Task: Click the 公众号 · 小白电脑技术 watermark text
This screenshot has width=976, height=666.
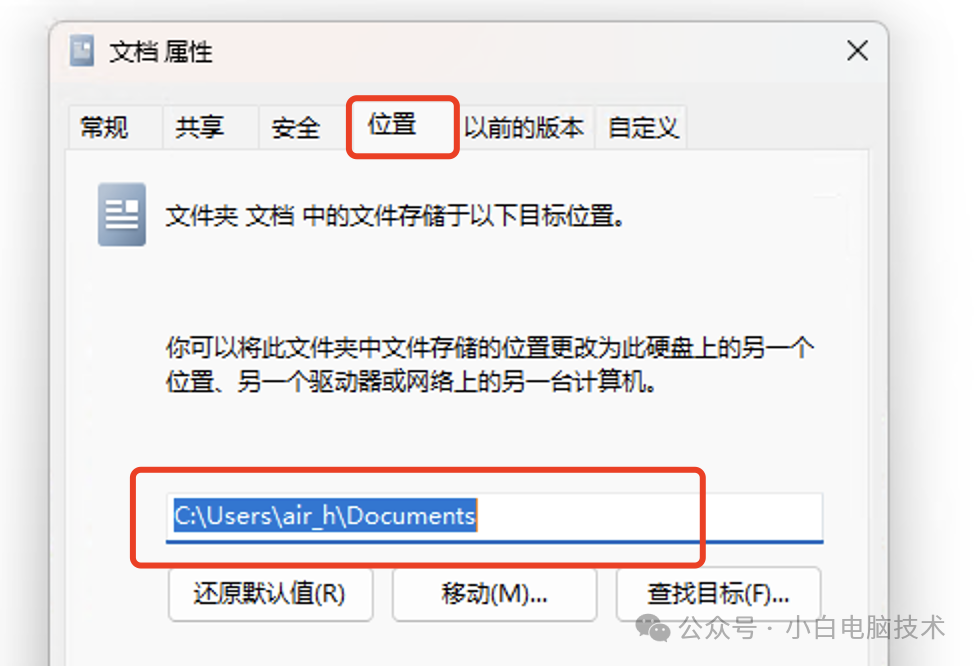Action: pos(812,628)
